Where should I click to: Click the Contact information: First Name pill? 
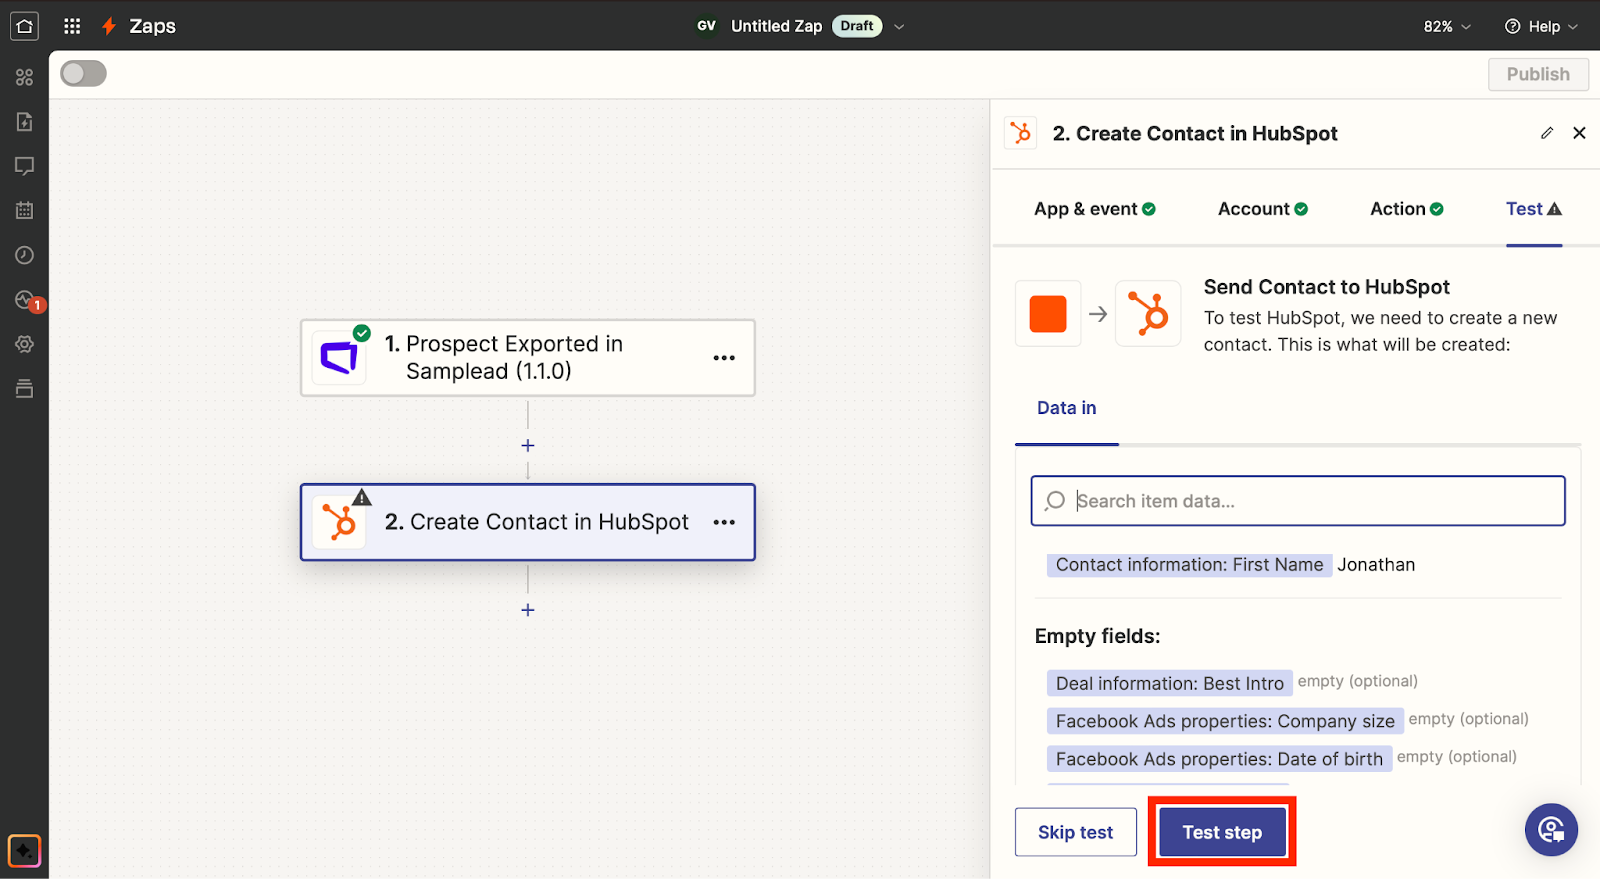[x=1189, y=565]
